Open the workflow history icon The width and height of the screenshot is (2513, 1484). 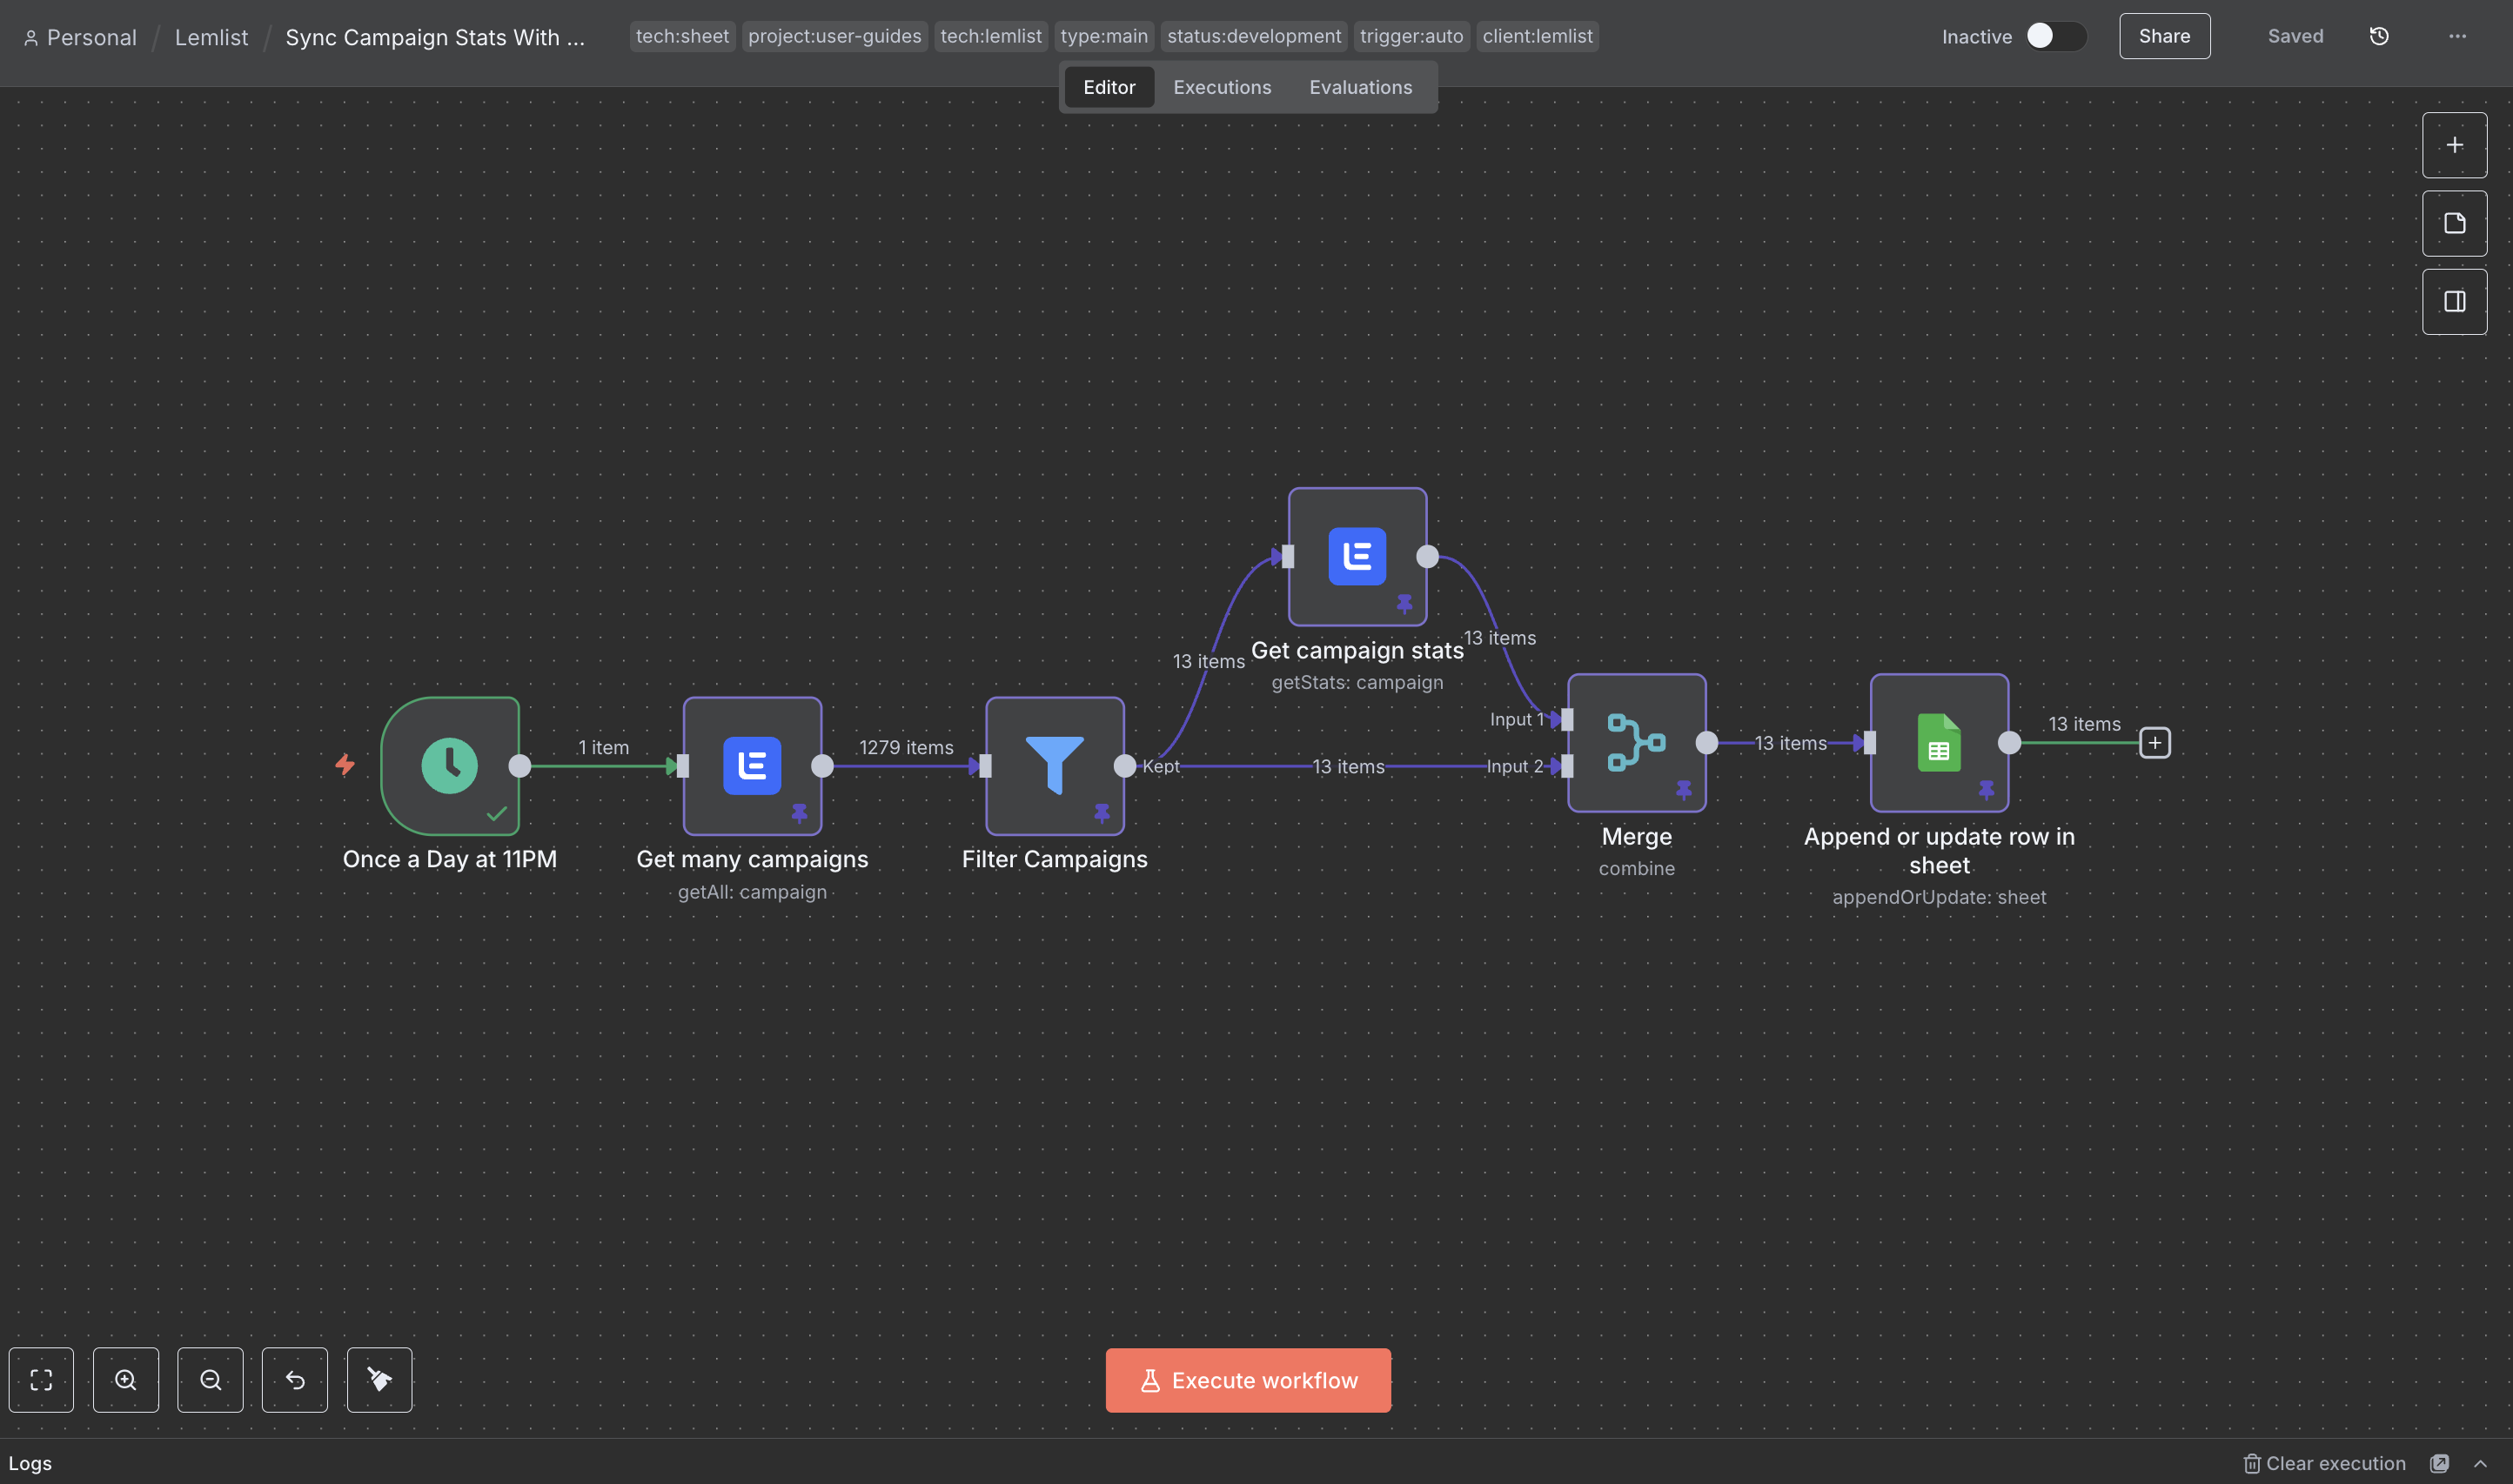click(x=2379, y=36)
